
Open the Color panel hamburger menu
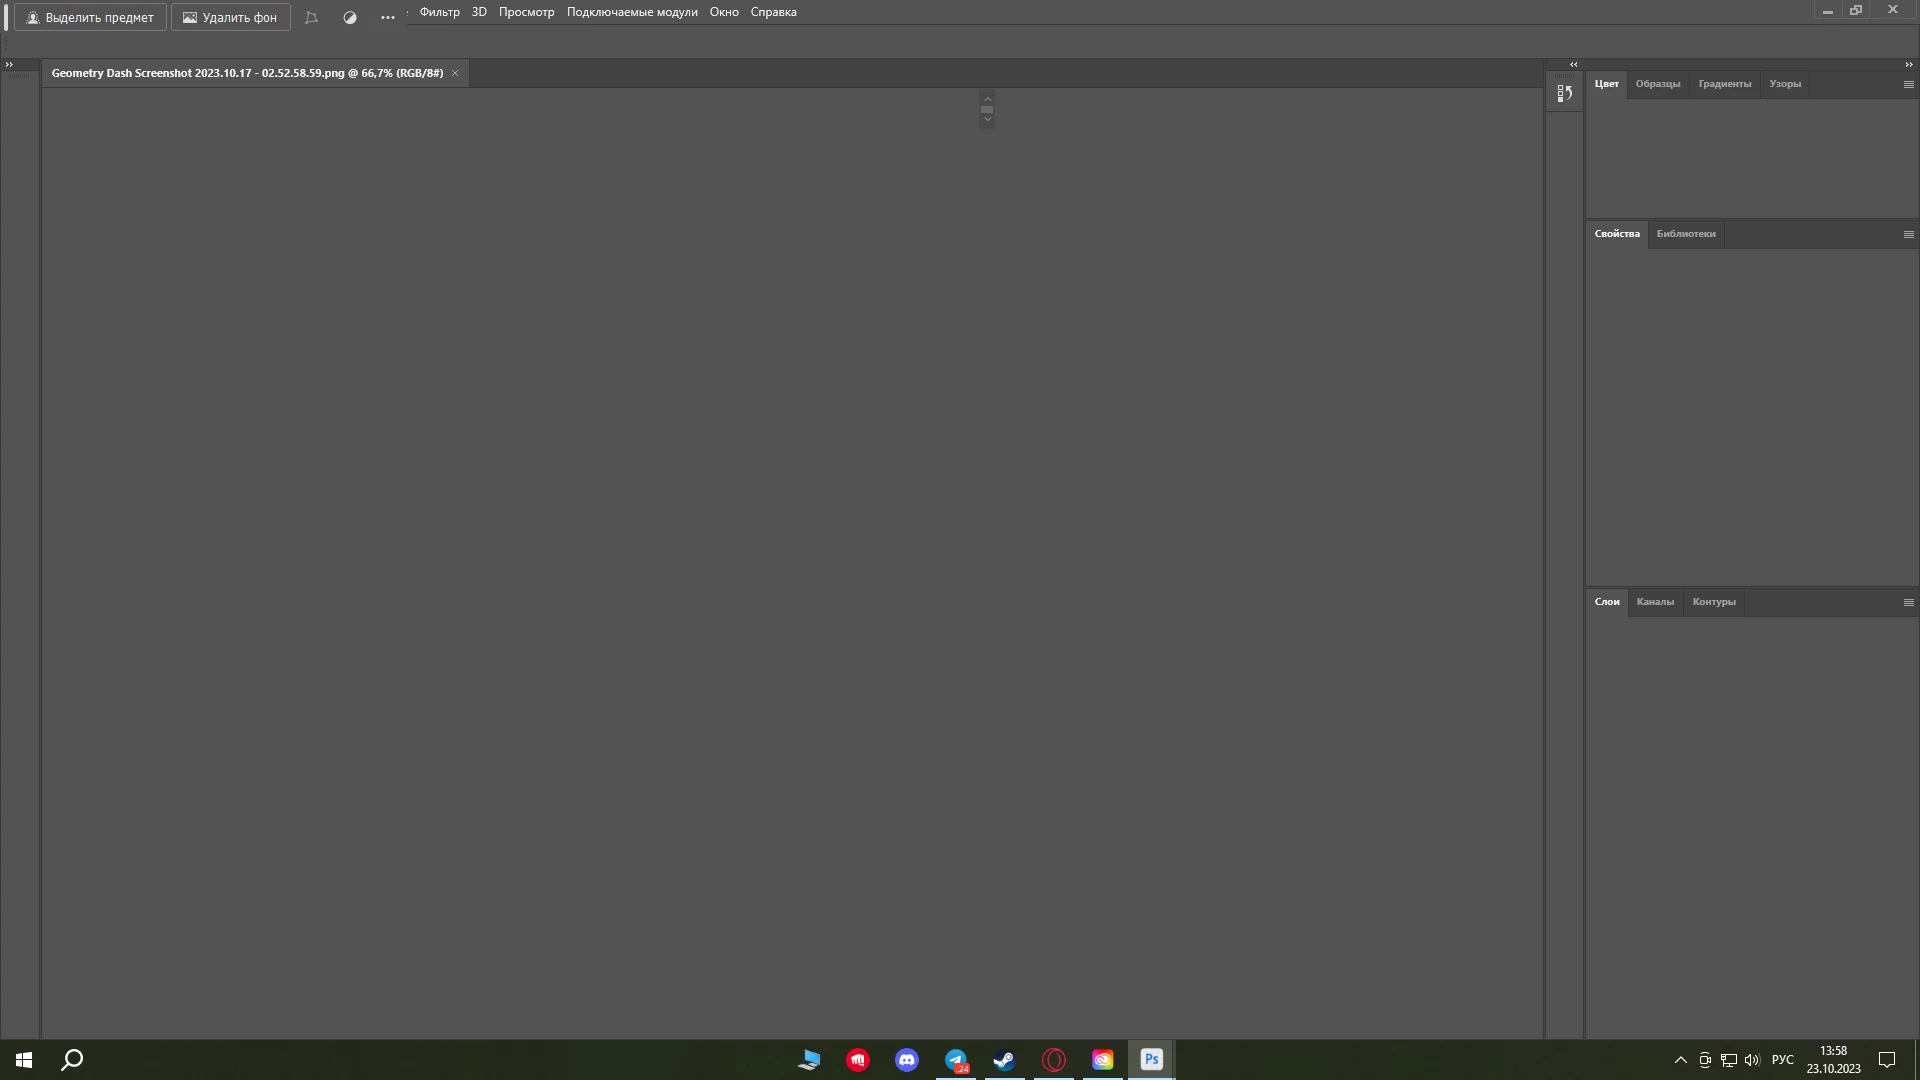1908,85
